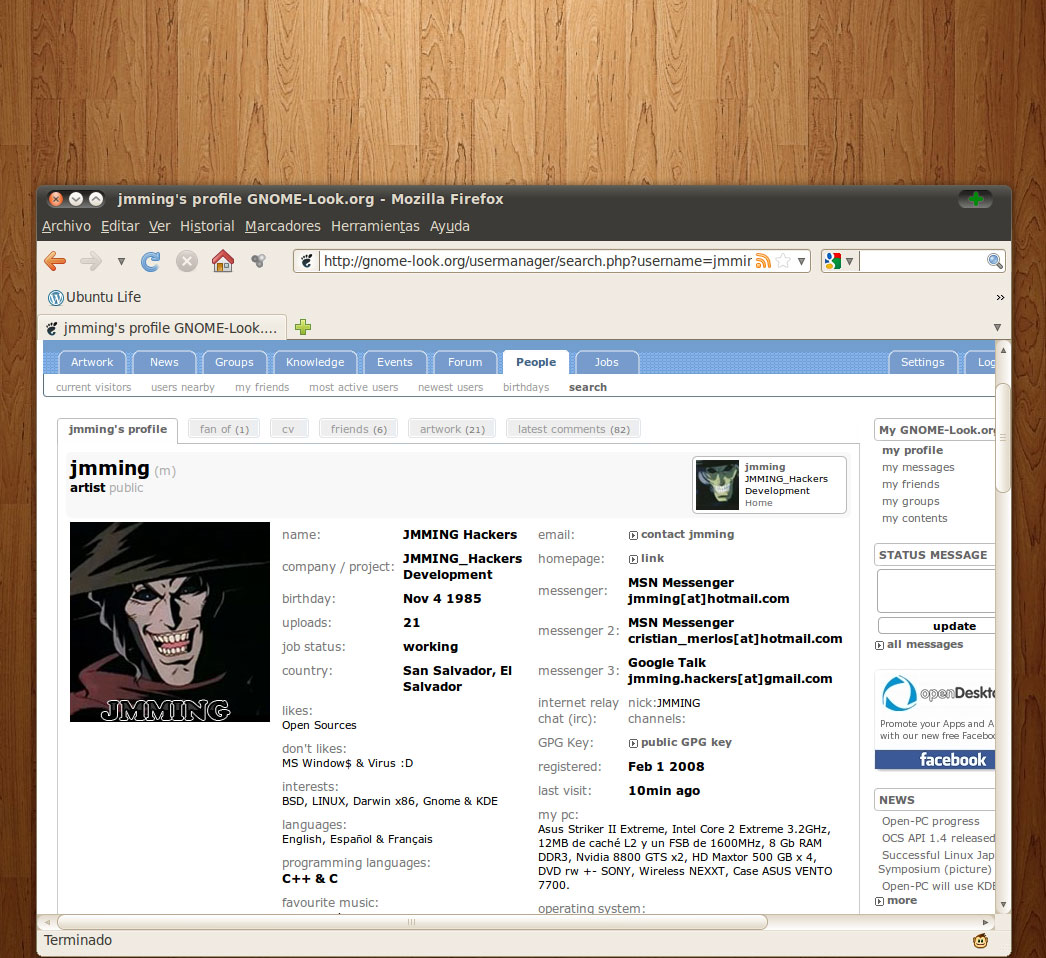This screenshot has height=958, width=1046.
Task: Open the Historial menu
Action: coord(207,226)
